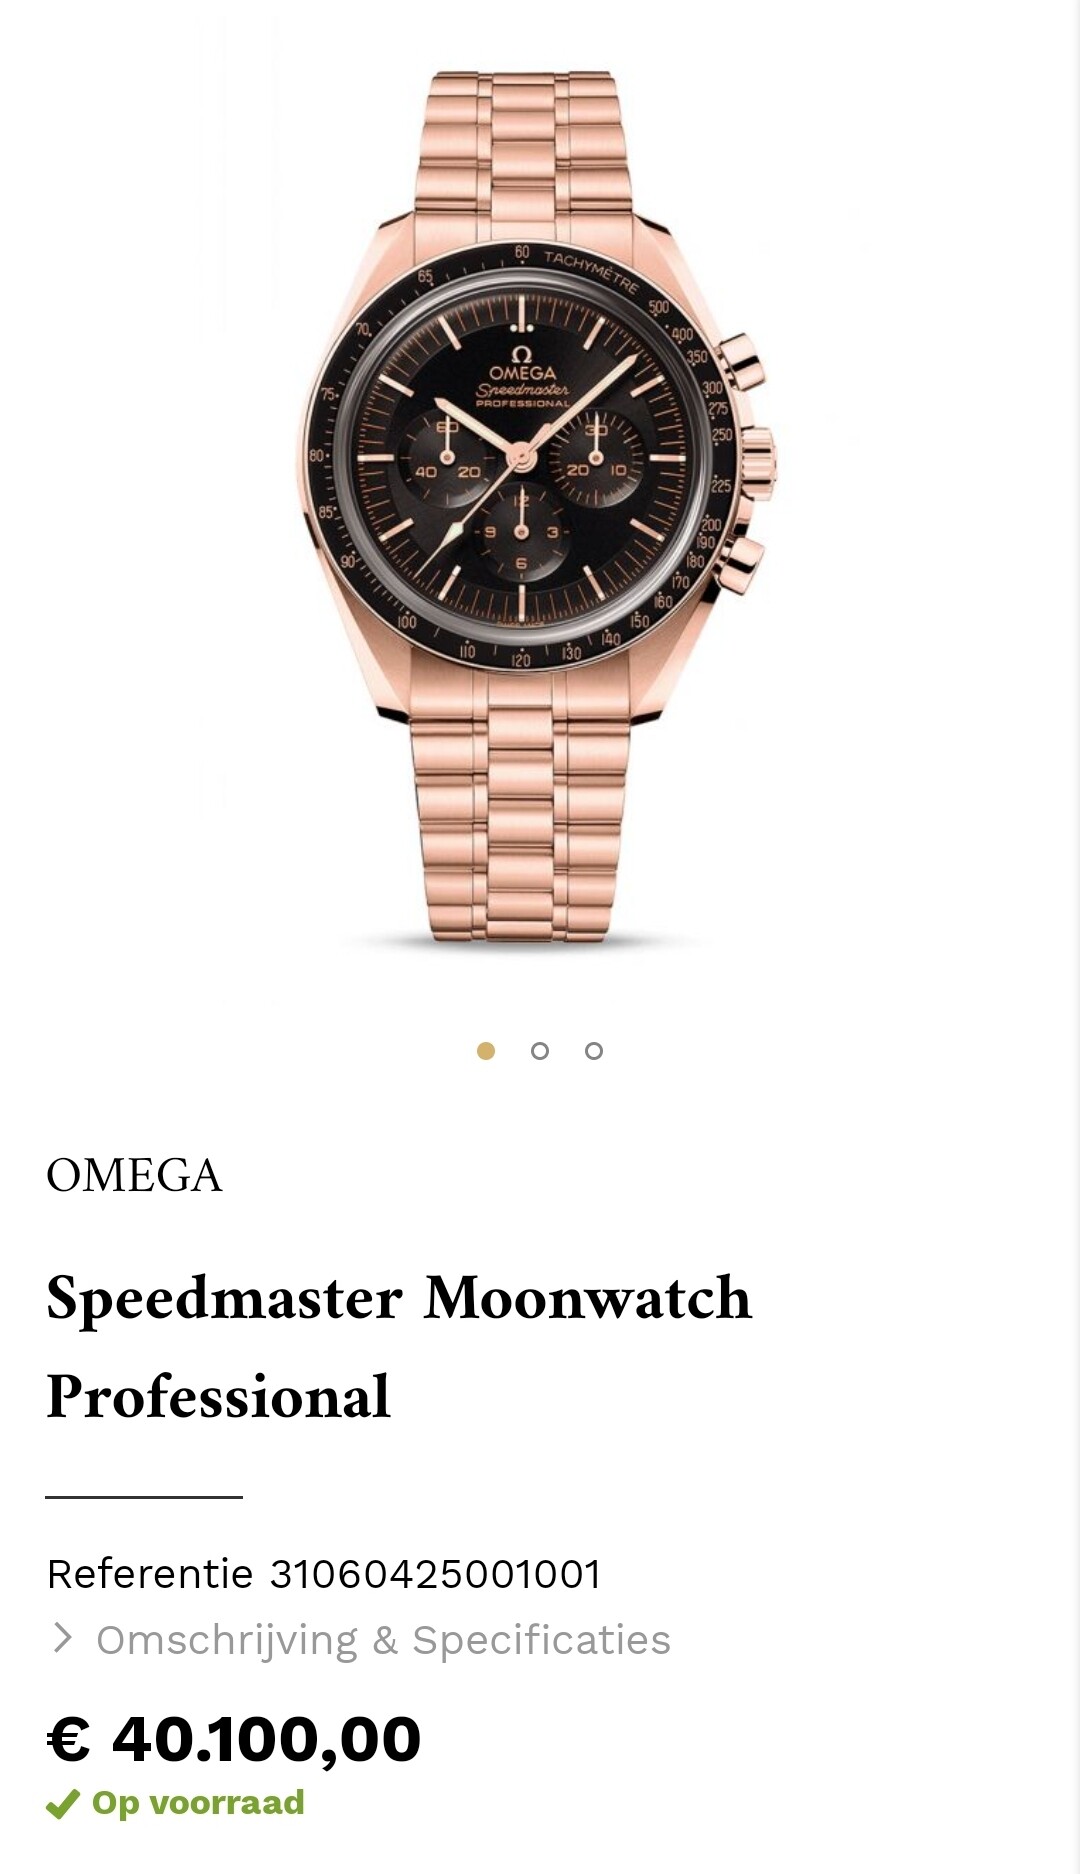Click the € 40.100,00 price
The height and width of the screenshot is (1874, 1080).
[x=234, y=1738]
